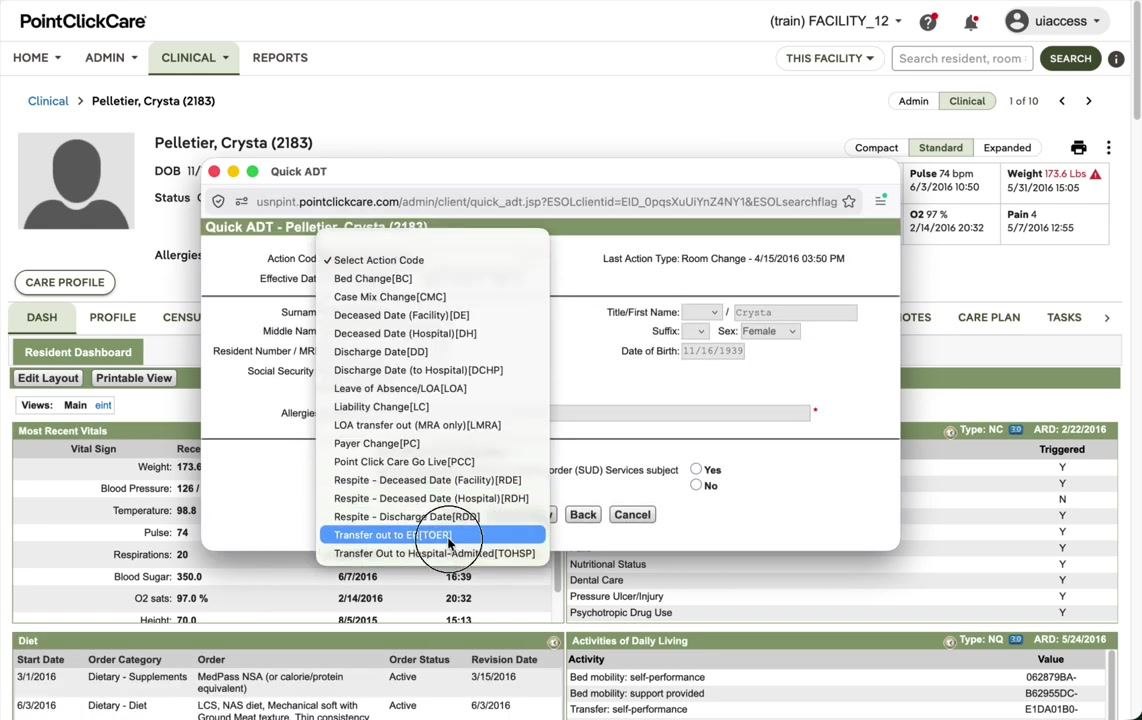Print the resident record with printer icon
1142x720 pixels.
(1079, 148)
